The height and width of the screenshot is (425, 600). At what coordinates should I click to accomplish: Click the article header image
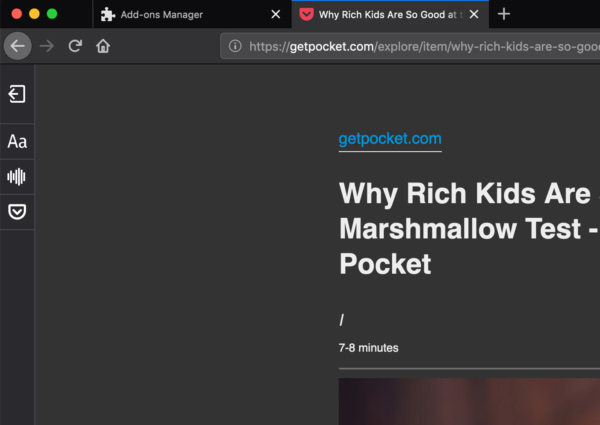tap(468, 400)
